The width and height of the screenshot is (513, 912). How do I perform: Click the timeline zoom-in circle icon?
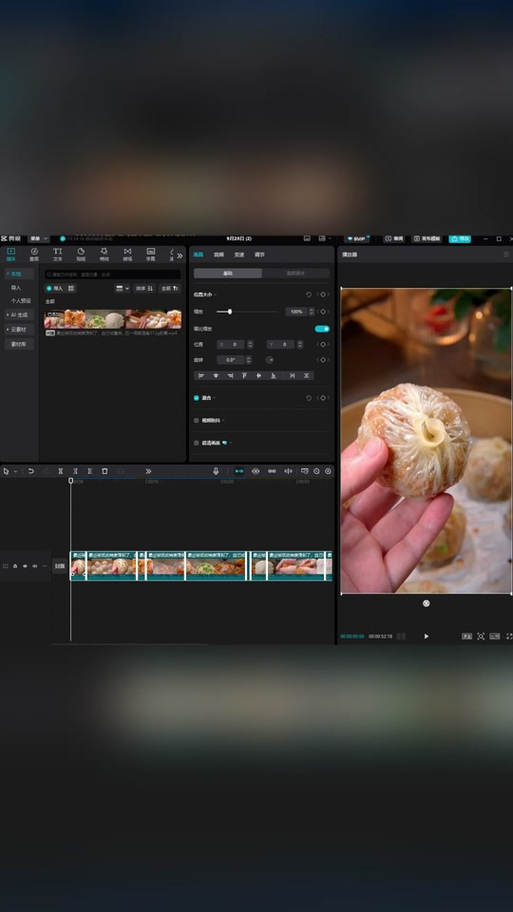point(328,471)
